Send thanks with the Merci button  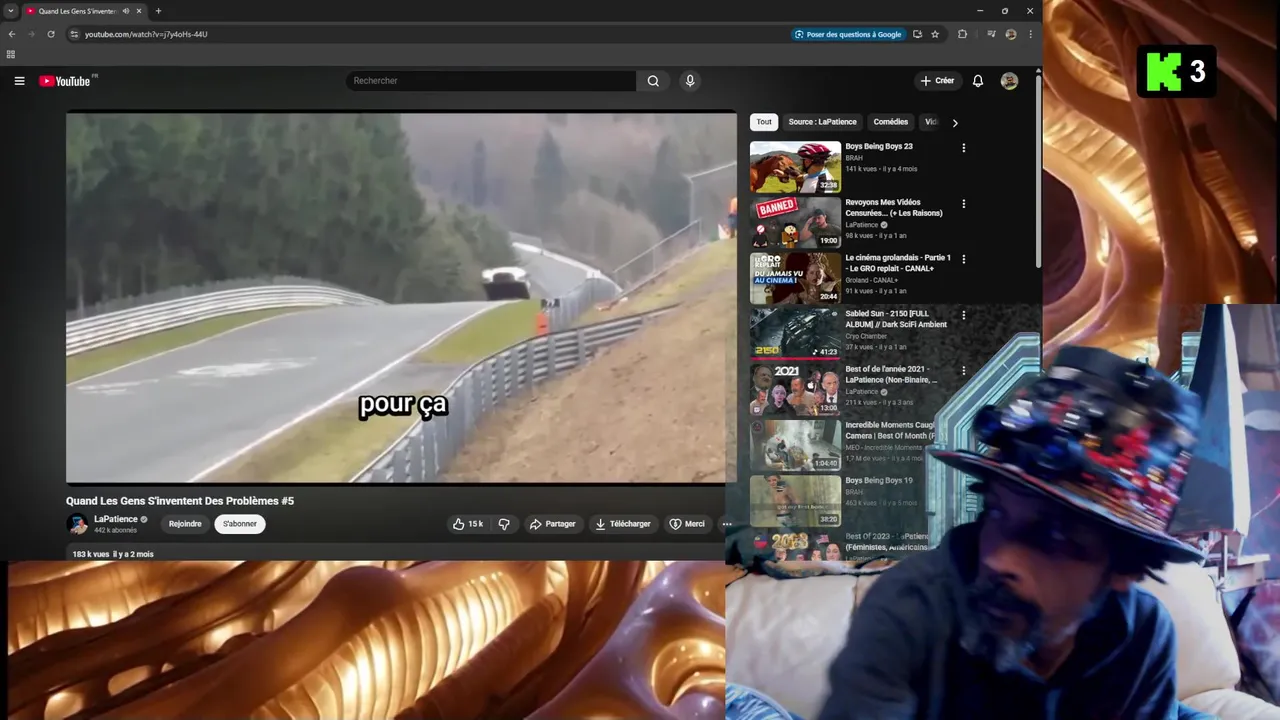687,524
